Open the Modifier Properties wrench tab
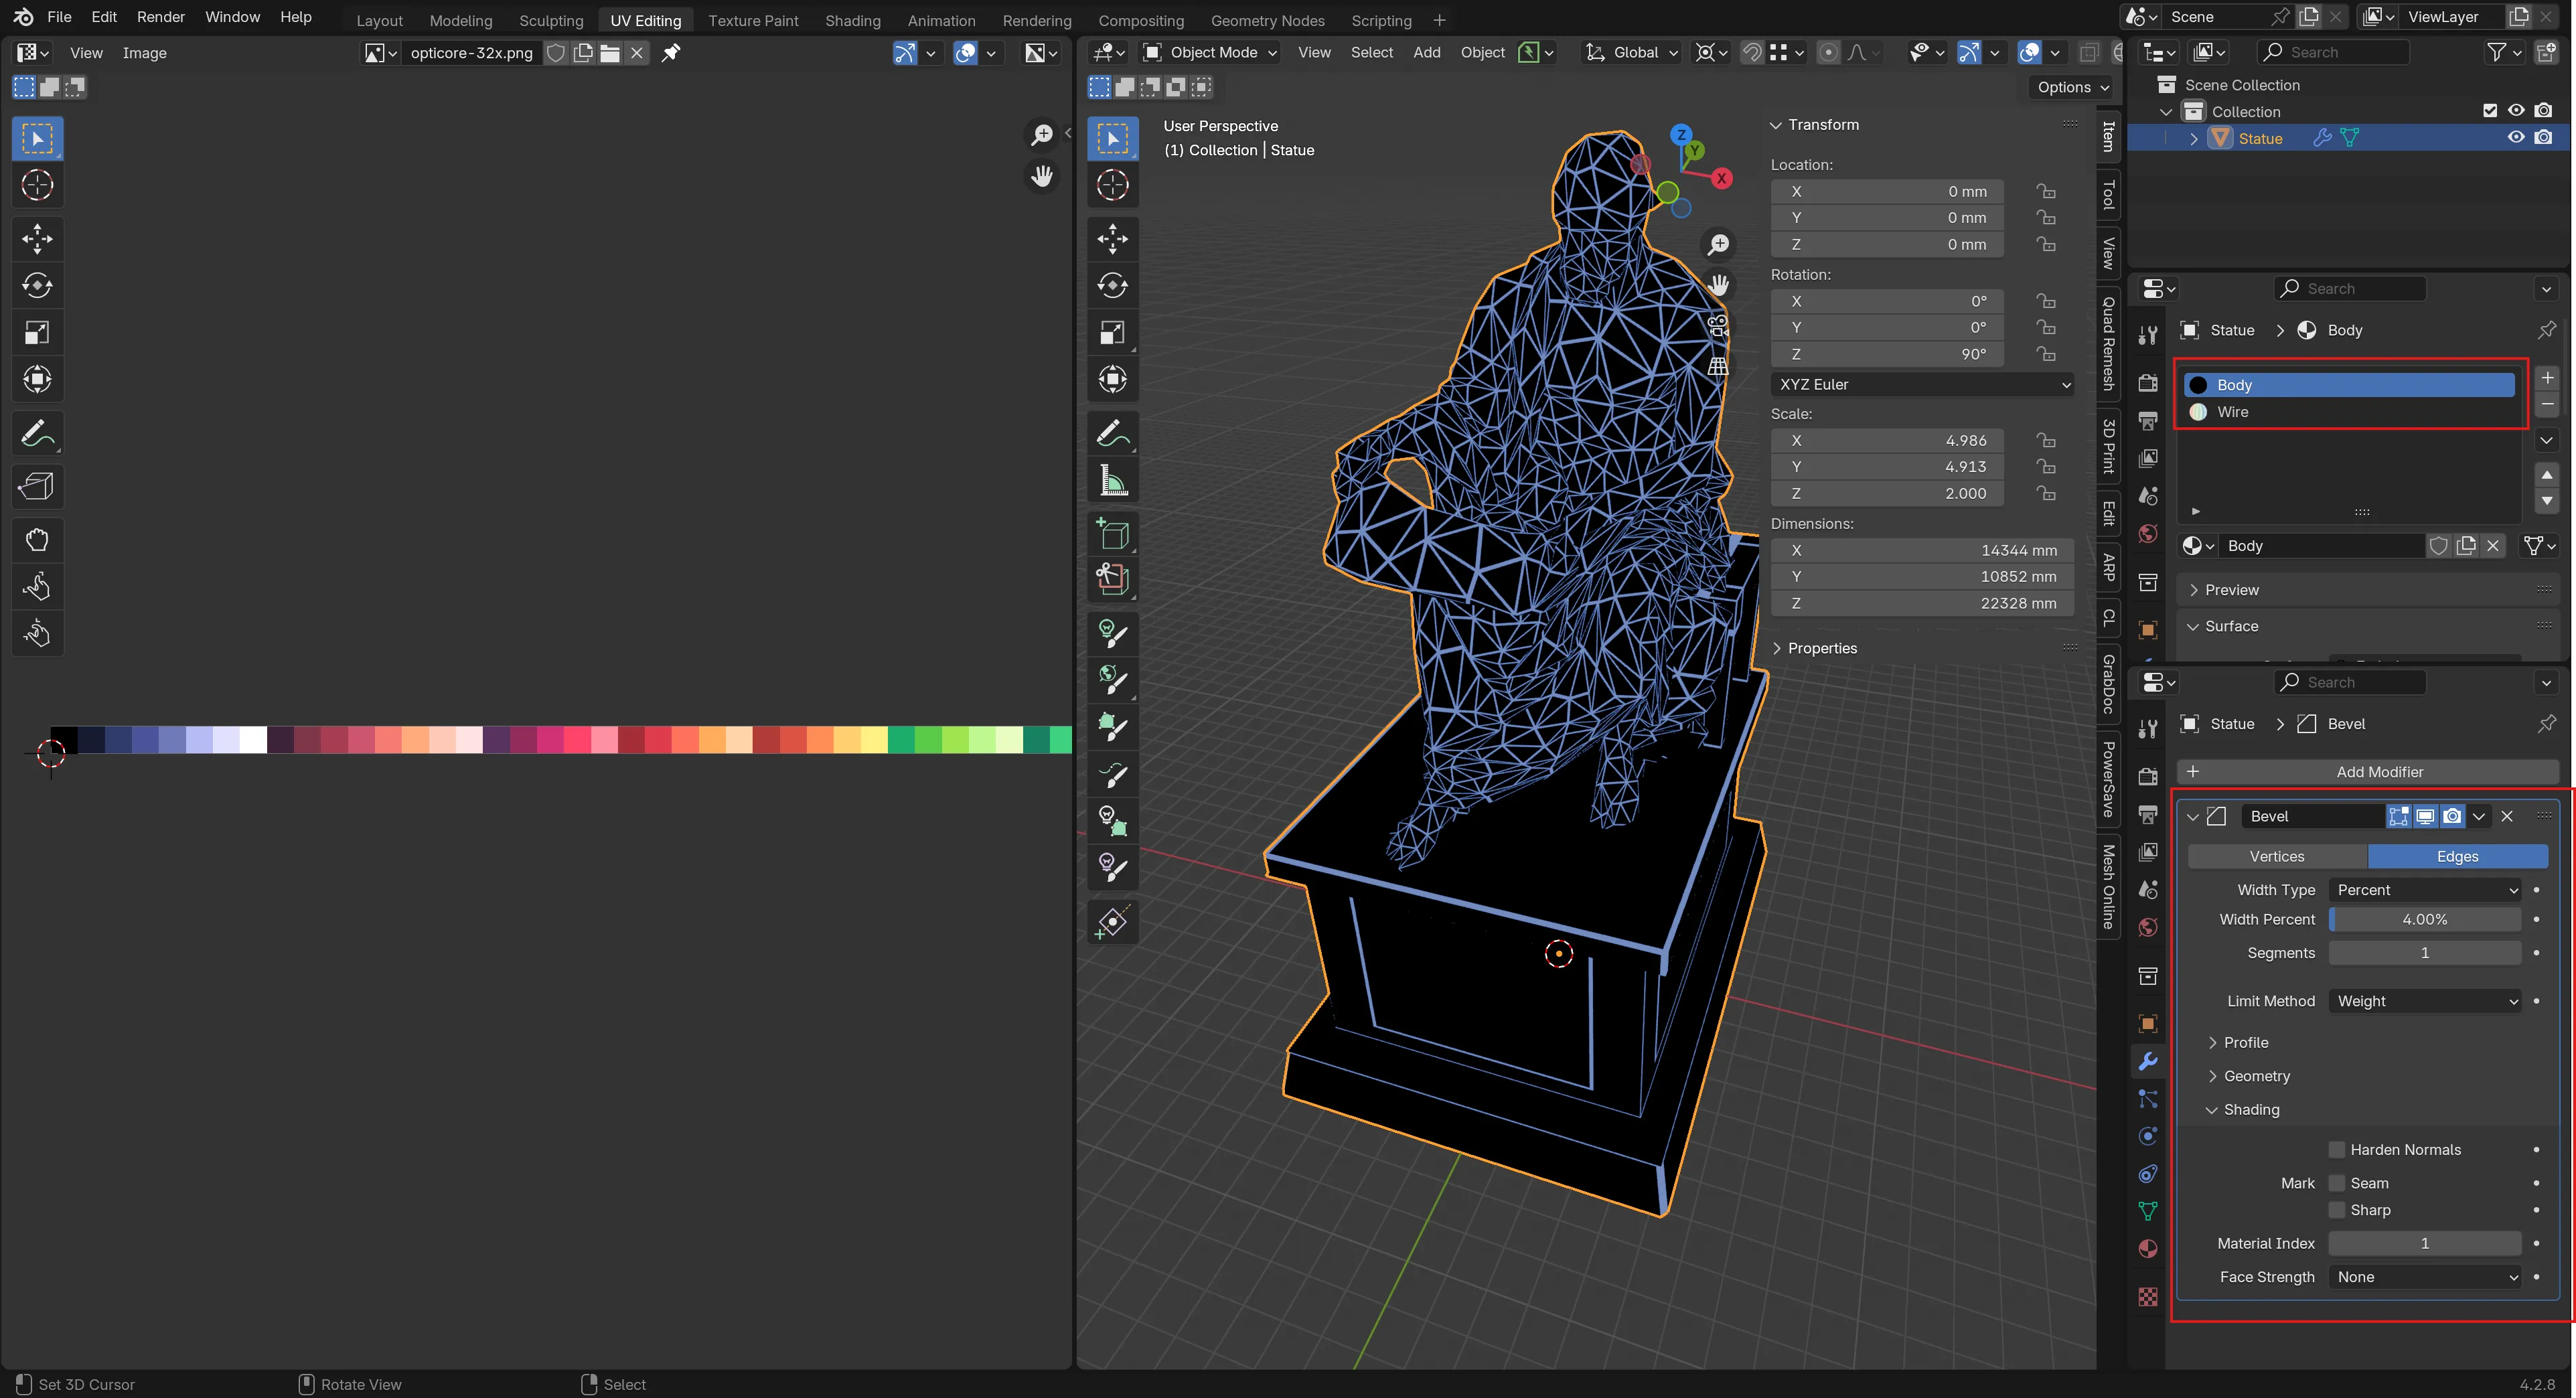 coord(2147,1060)
